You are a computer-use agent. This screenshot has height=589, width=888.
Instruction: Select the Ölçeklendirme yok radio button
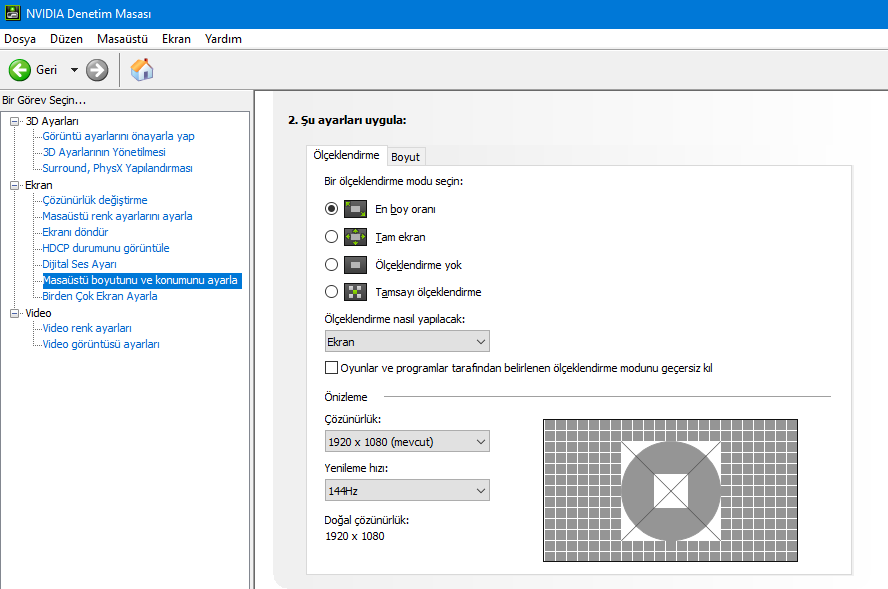331,264
